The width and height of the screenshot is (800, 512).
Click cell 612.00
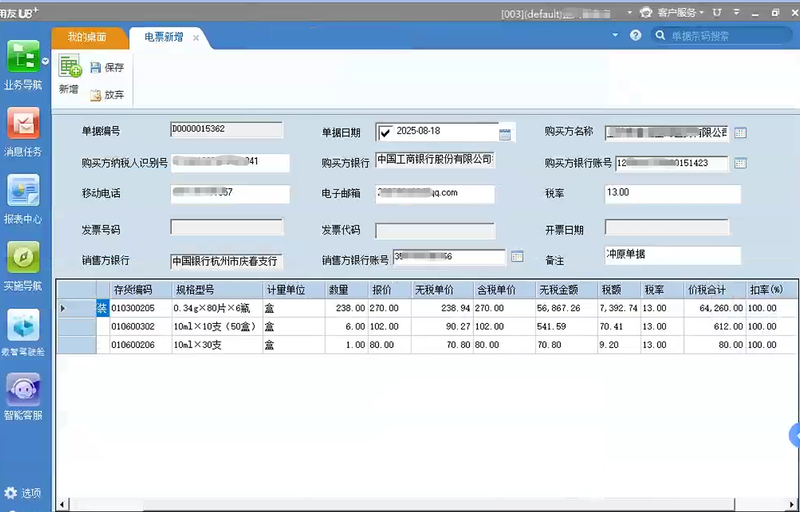tap(714, 326)
